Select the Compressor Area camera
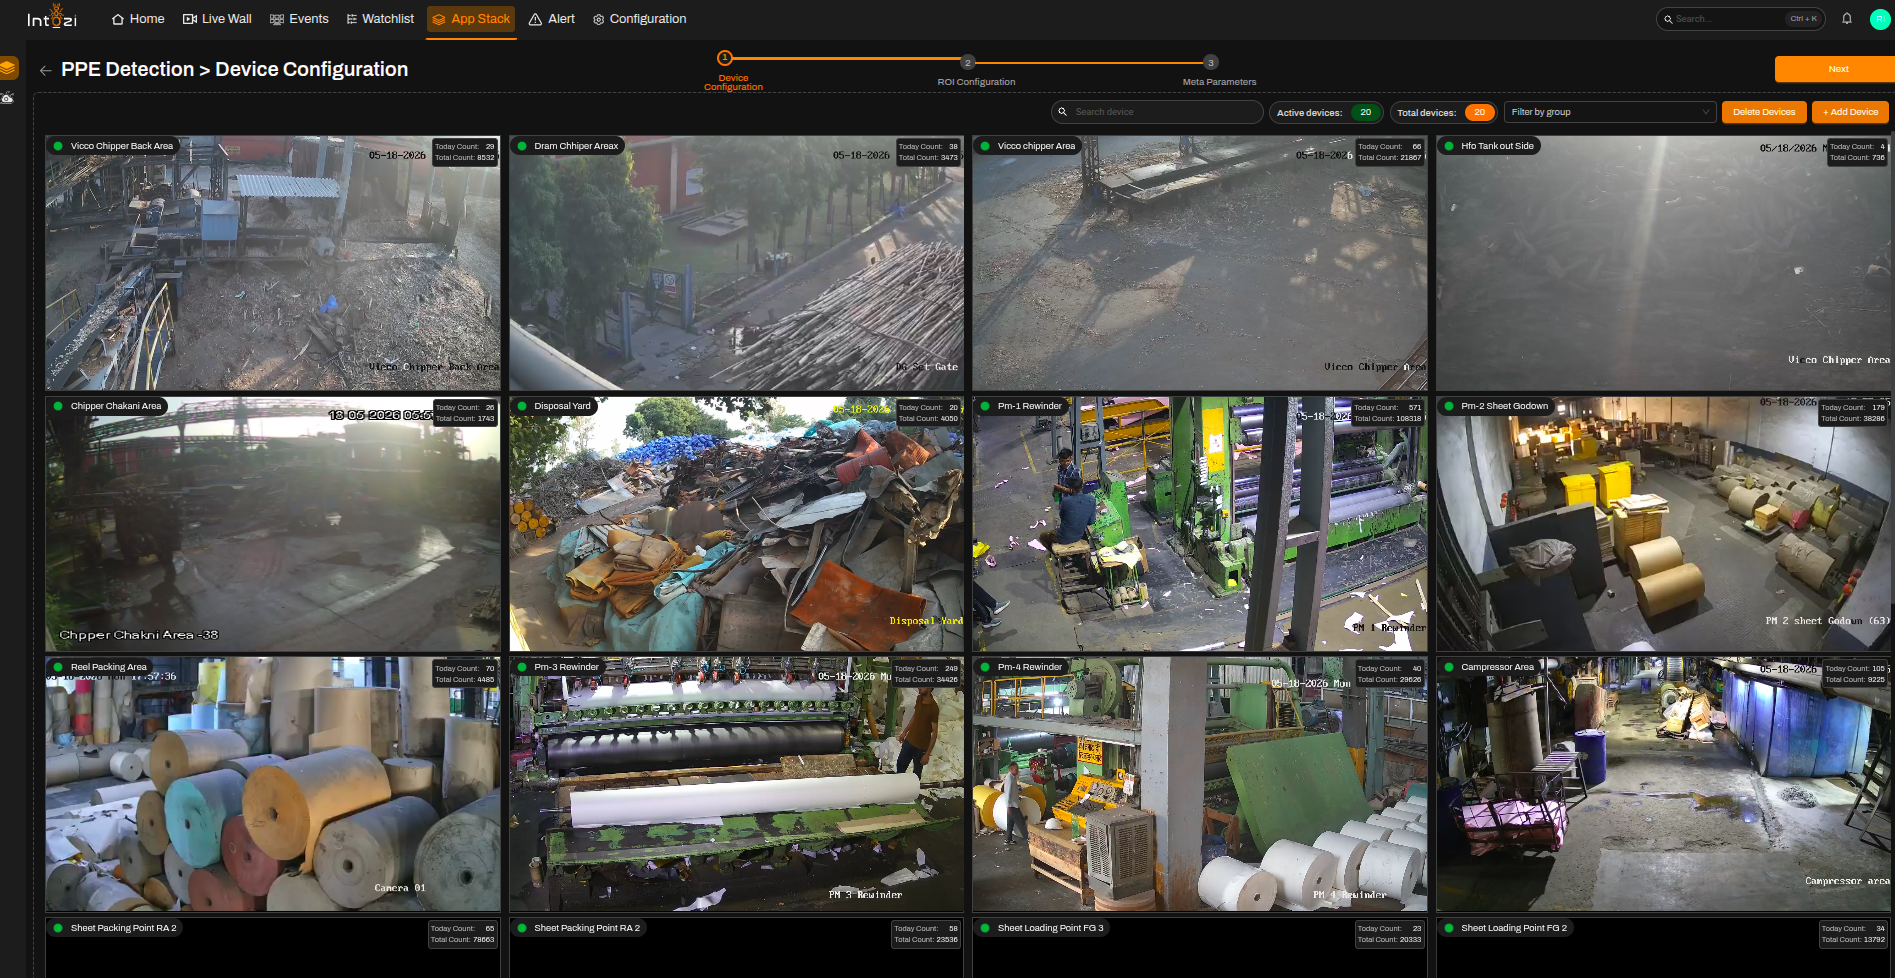 pos(1663,784)
